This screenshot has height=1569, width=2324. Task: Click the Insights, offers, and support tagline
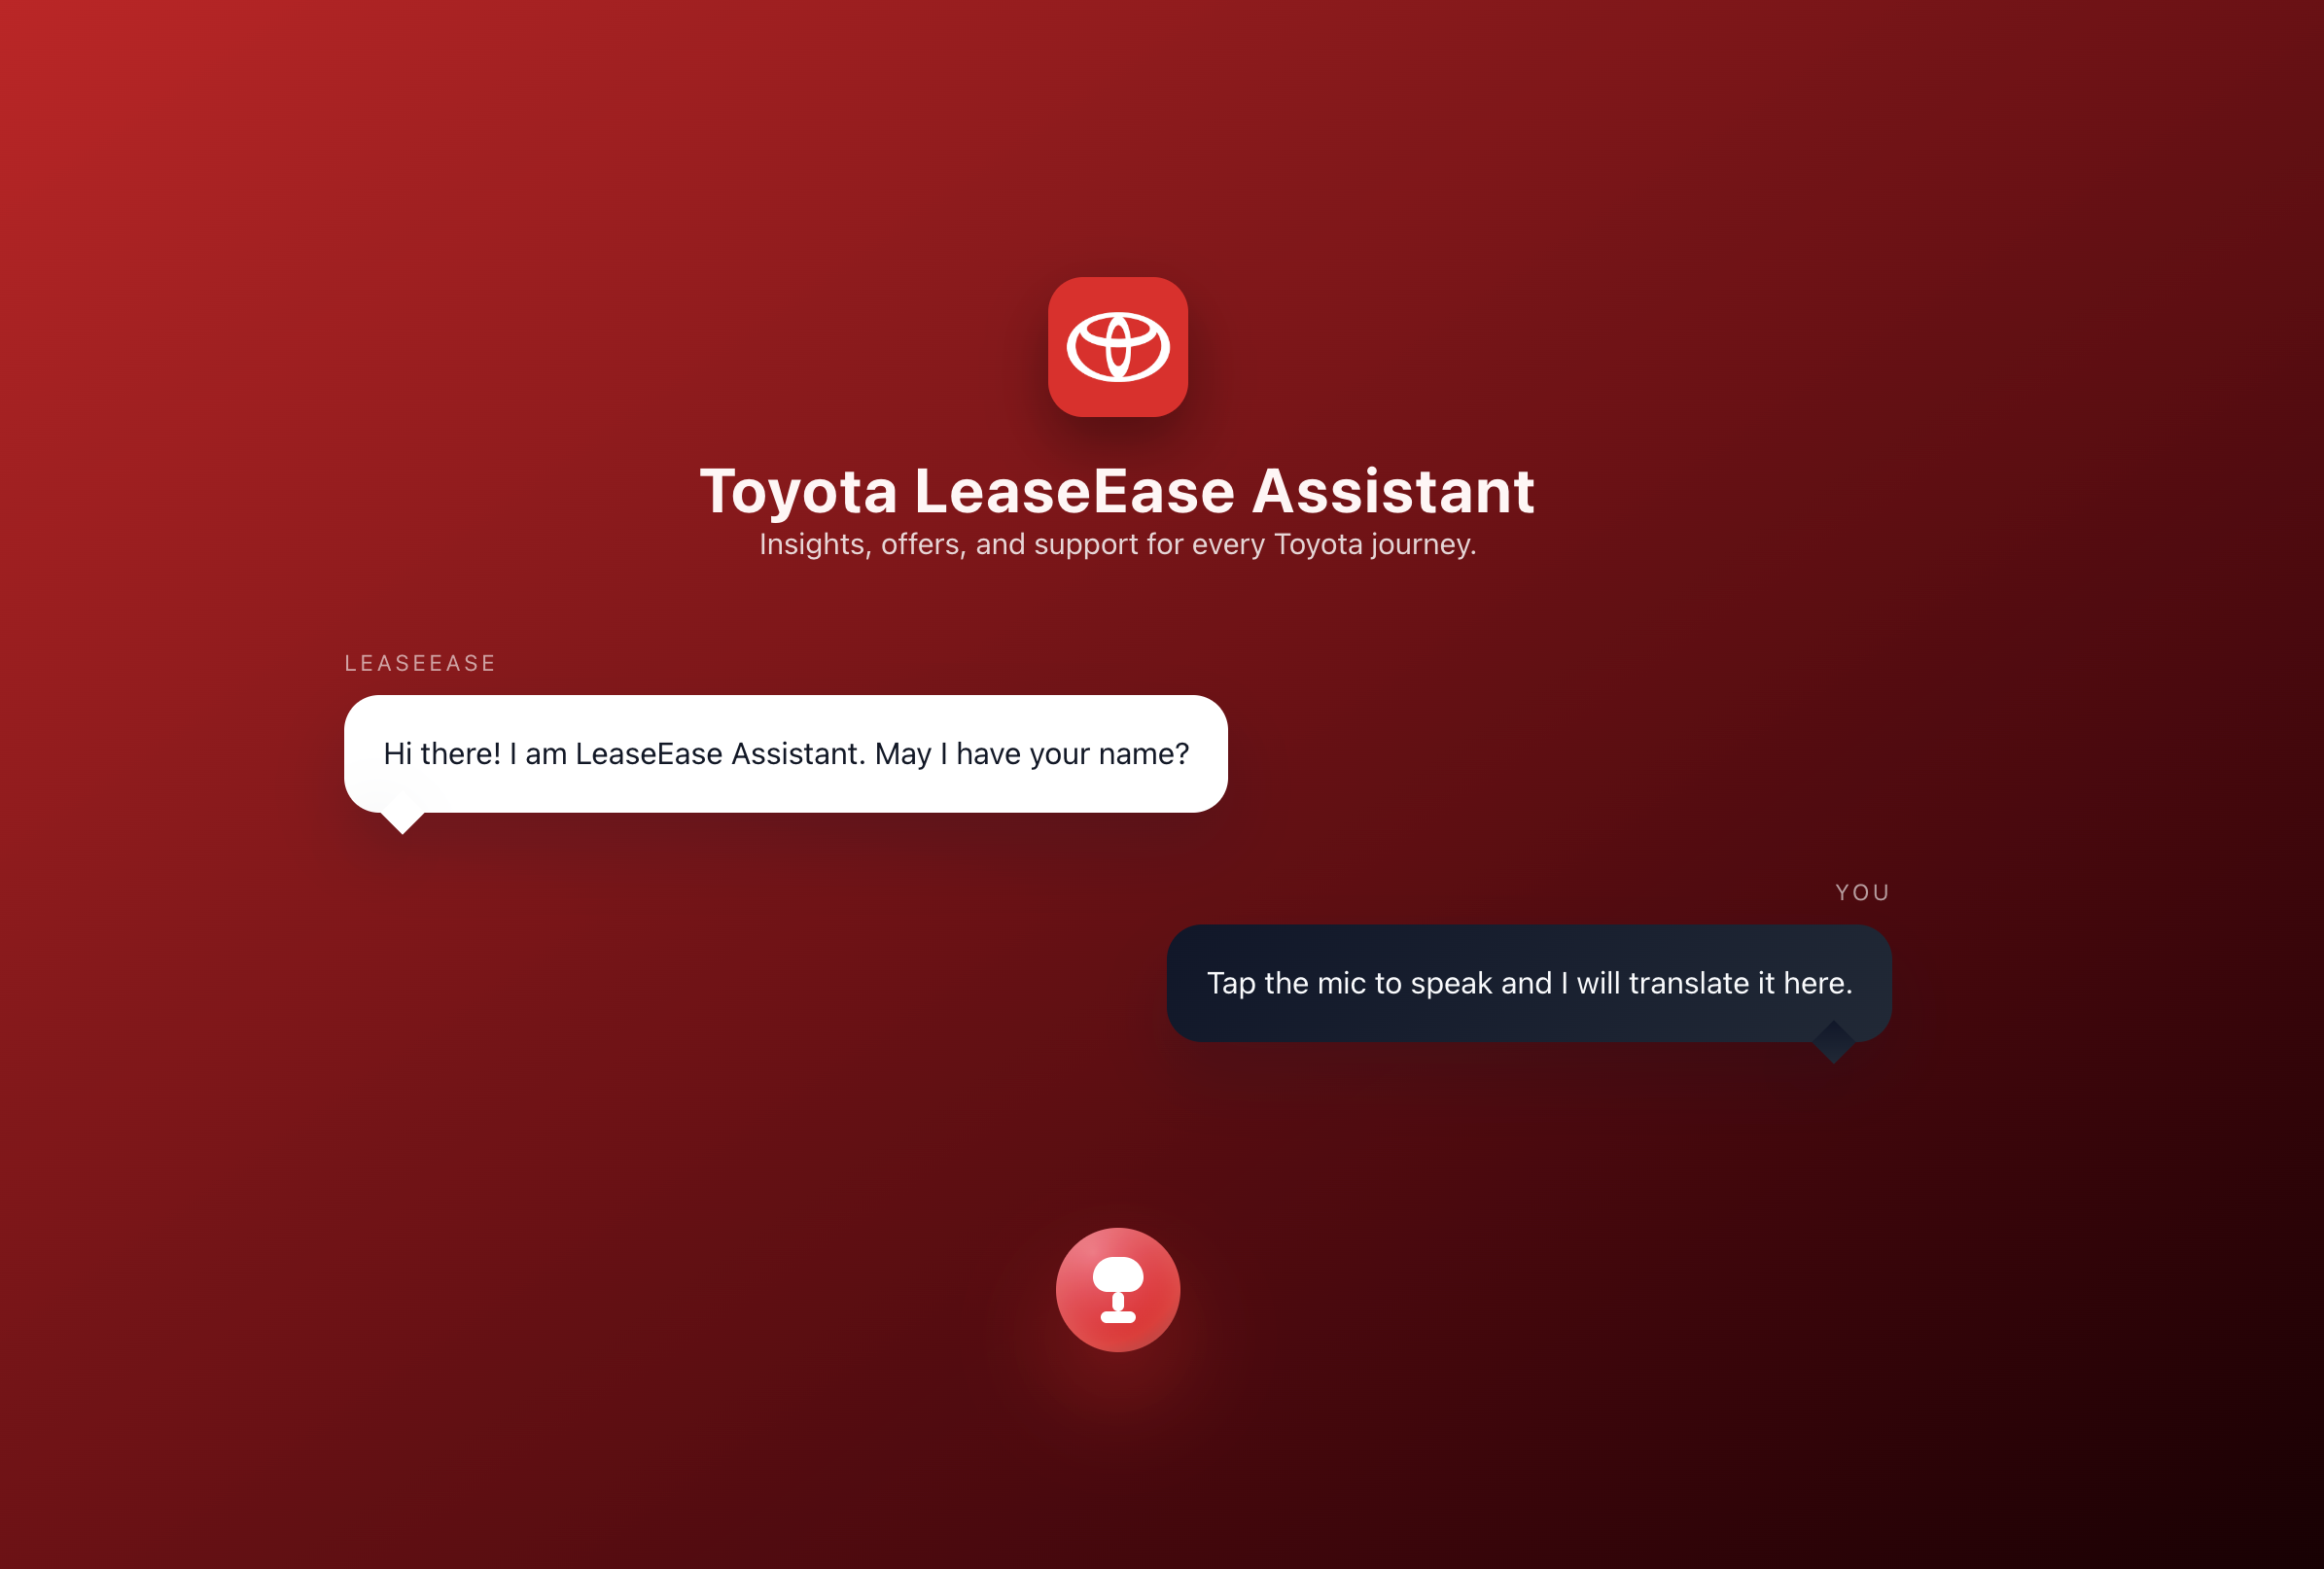click(1117, 544)
